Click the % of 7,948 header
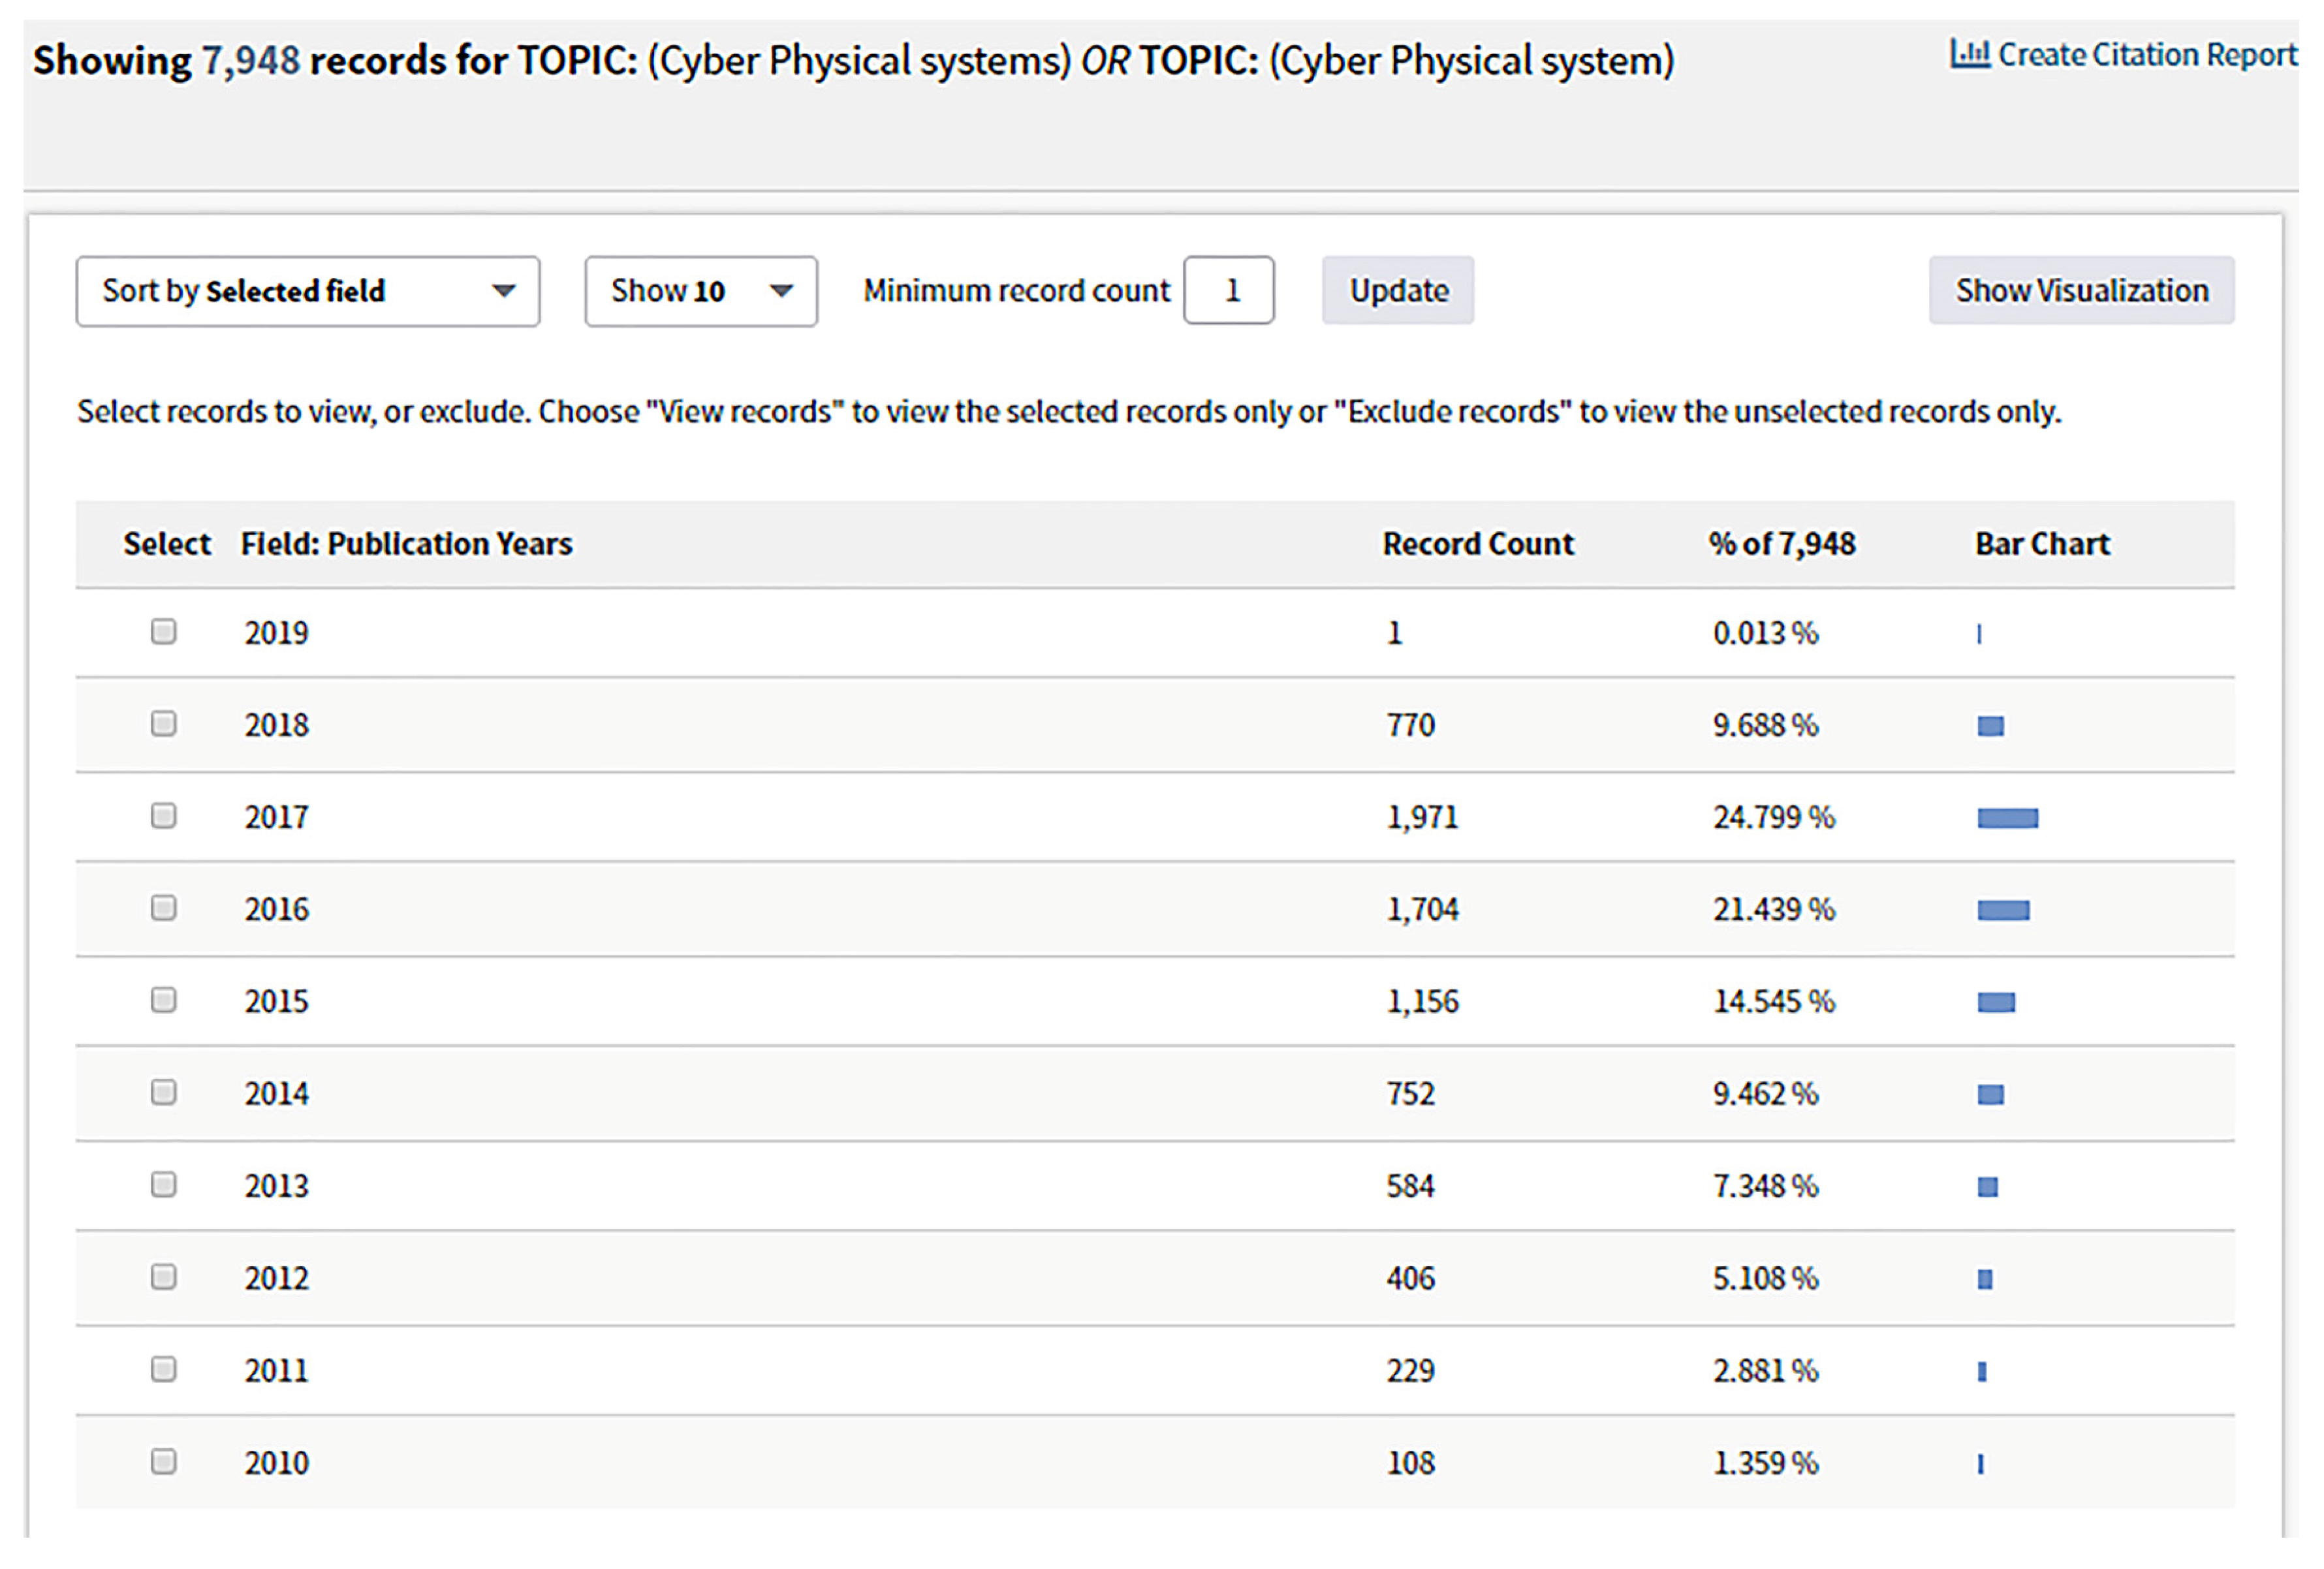The width and height of the screenshot is (2324, 1569). click(x=1782, y=543)
